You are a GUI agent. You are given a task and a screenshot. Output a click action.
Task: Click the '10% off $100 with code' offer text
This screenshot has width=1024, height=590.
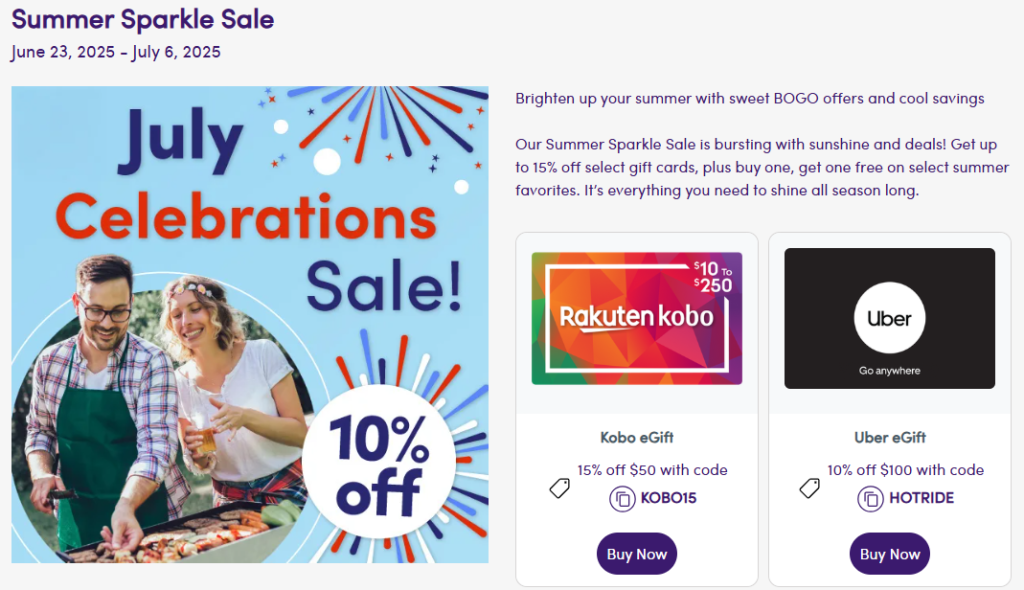(x=905, y=470)
